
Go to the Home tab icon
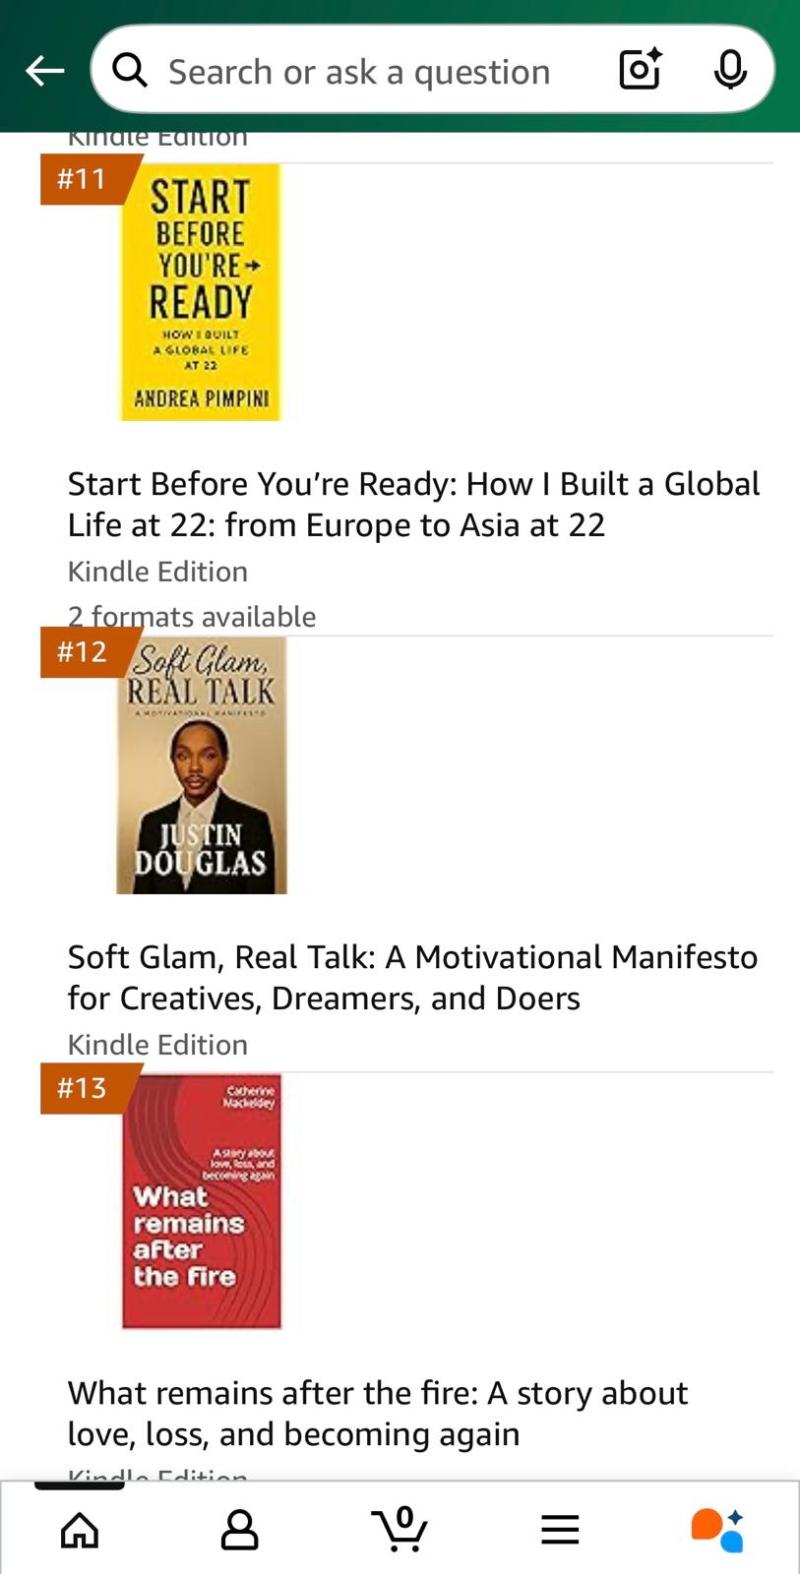click(80, 1529)
